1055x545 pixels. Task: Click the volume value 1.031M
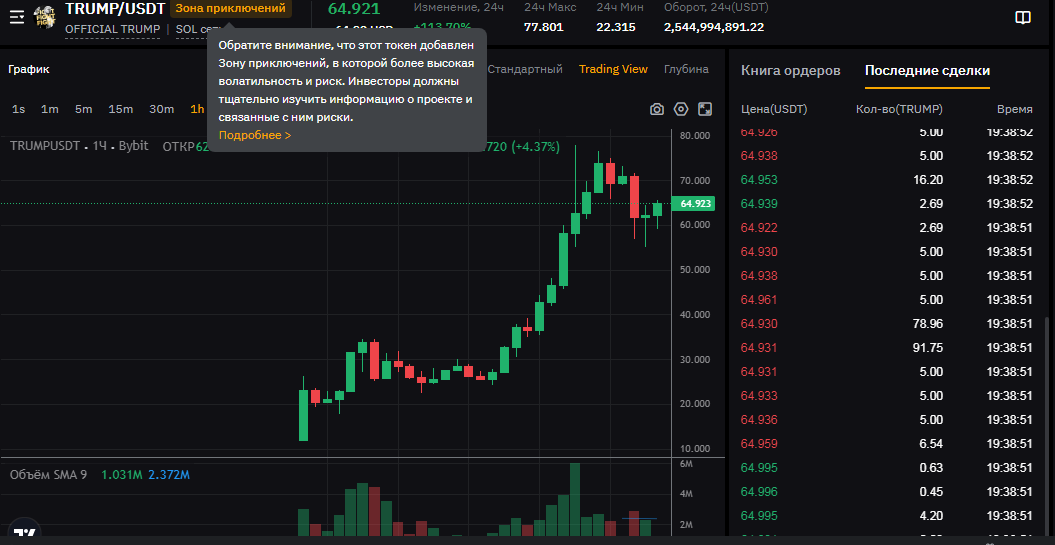pyautogui.click(x=122, y=475)
